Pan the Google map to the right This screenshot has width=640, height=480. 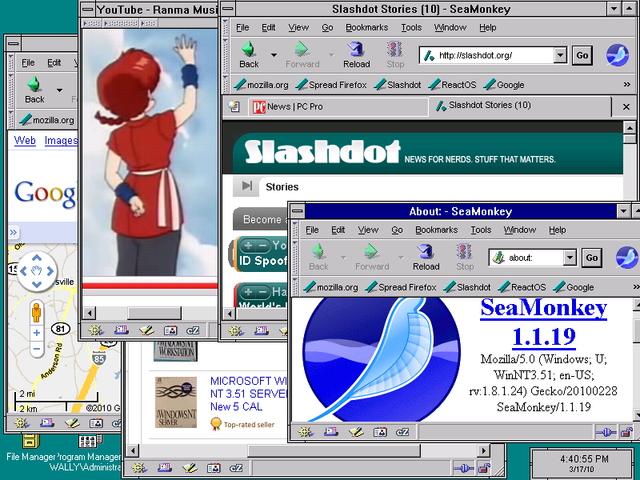point(50,271)
